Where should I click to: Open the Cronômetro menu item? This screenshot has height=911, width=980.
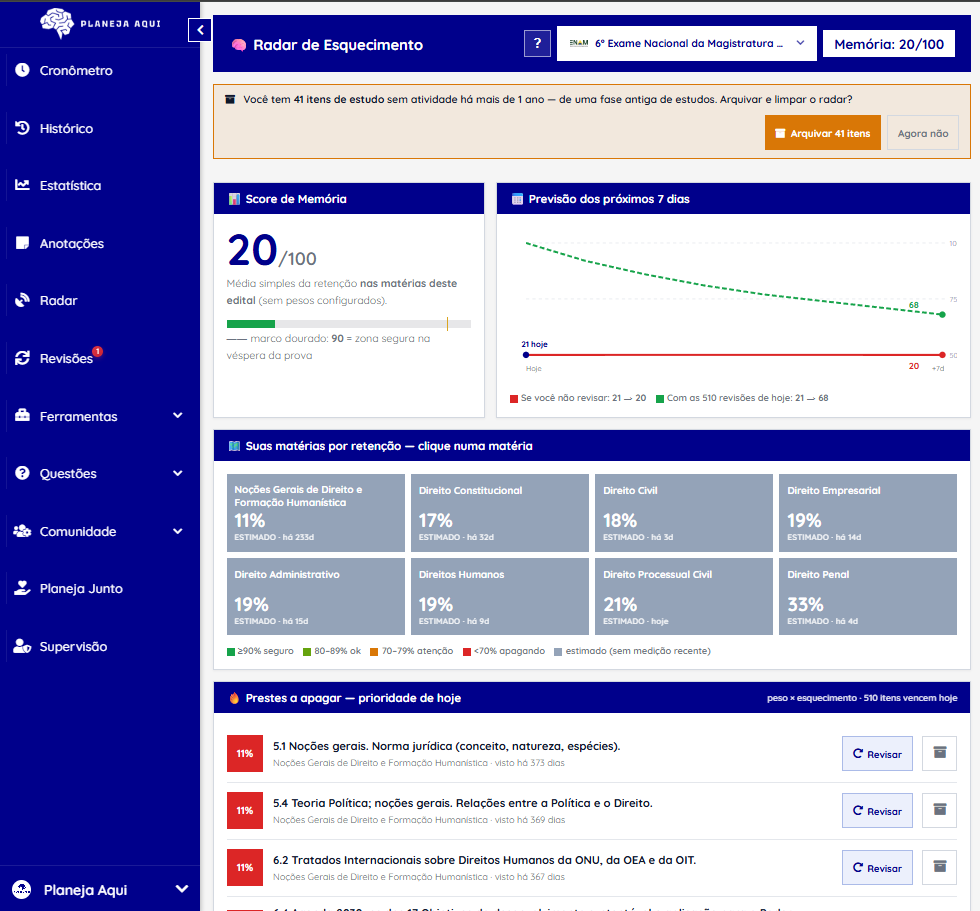(x=100, y=70)
